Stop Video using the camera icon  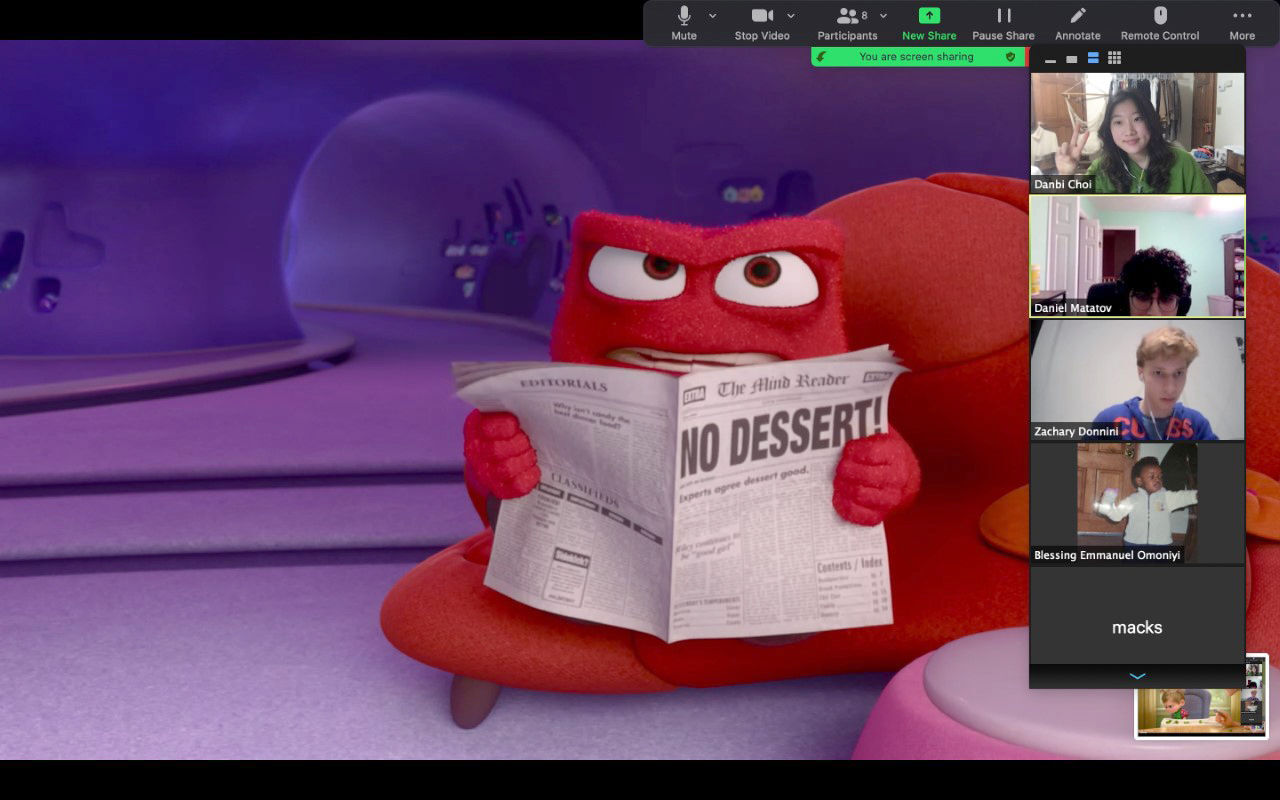762,23
